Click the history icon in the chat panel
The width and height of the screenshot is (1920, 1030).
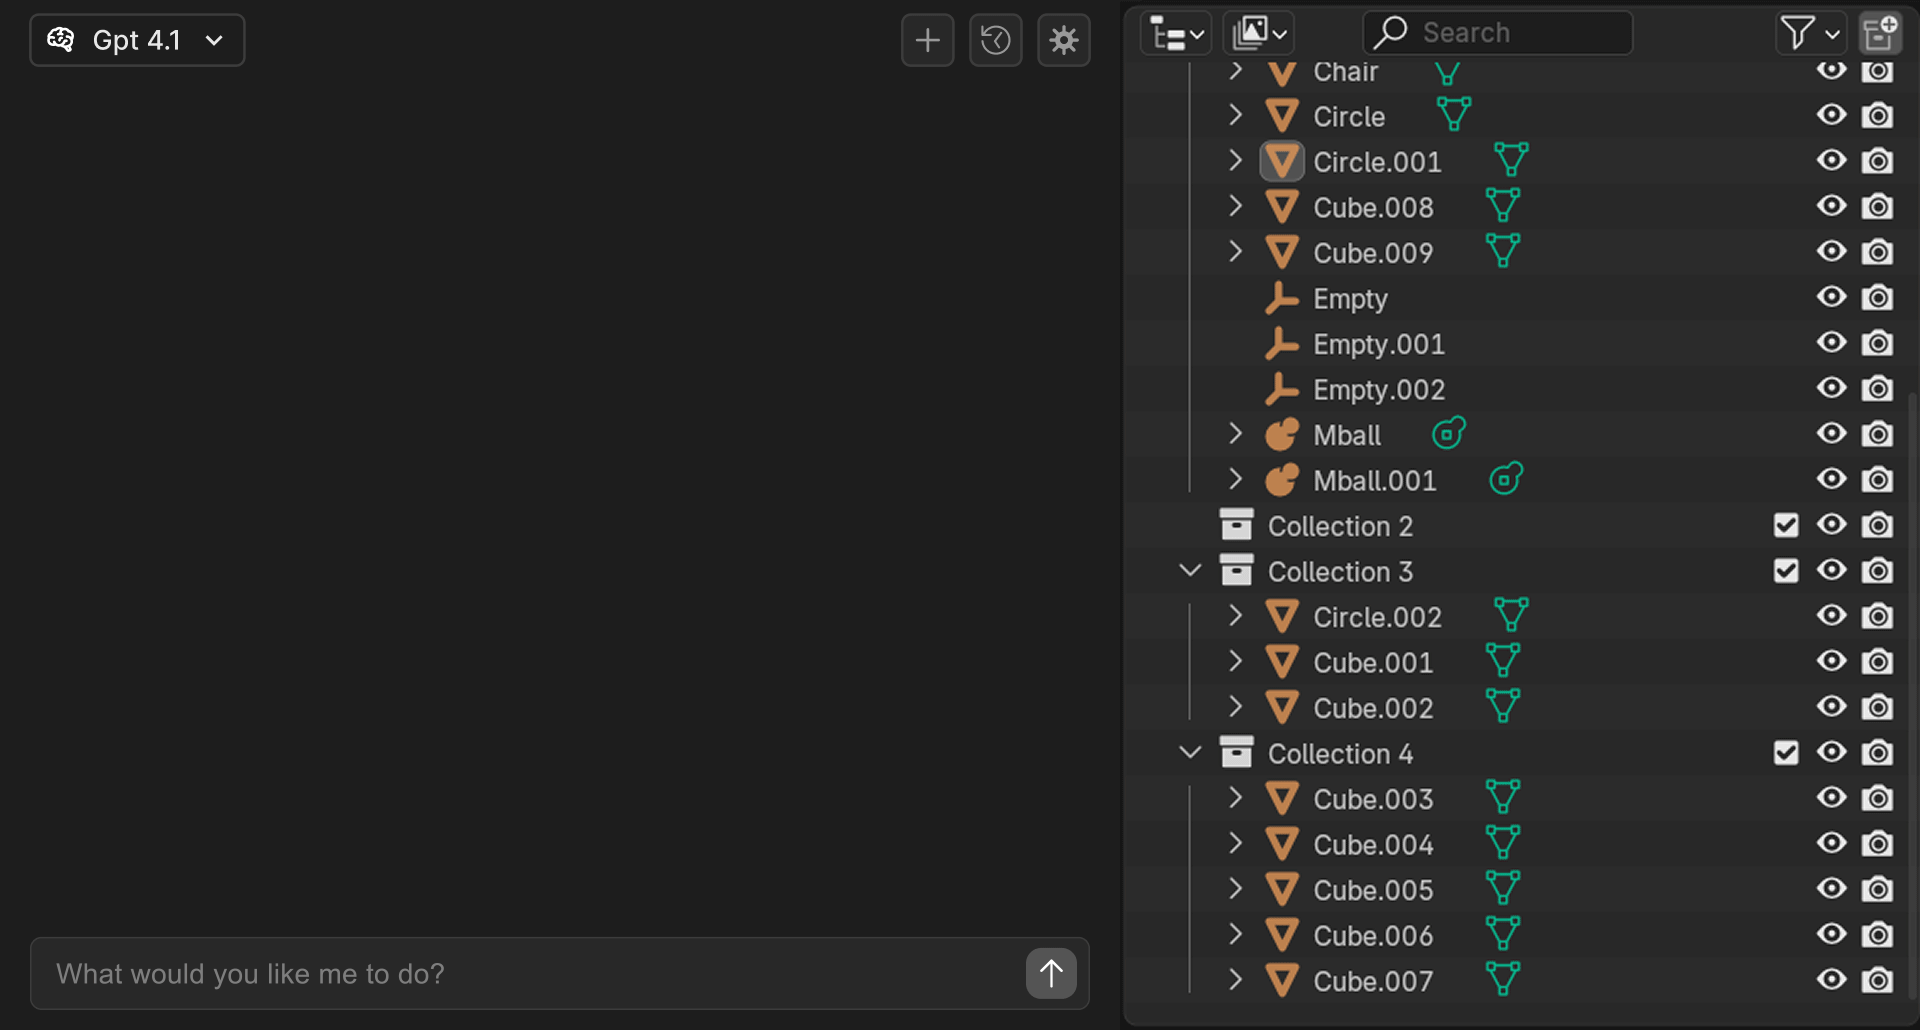[995, 40]
